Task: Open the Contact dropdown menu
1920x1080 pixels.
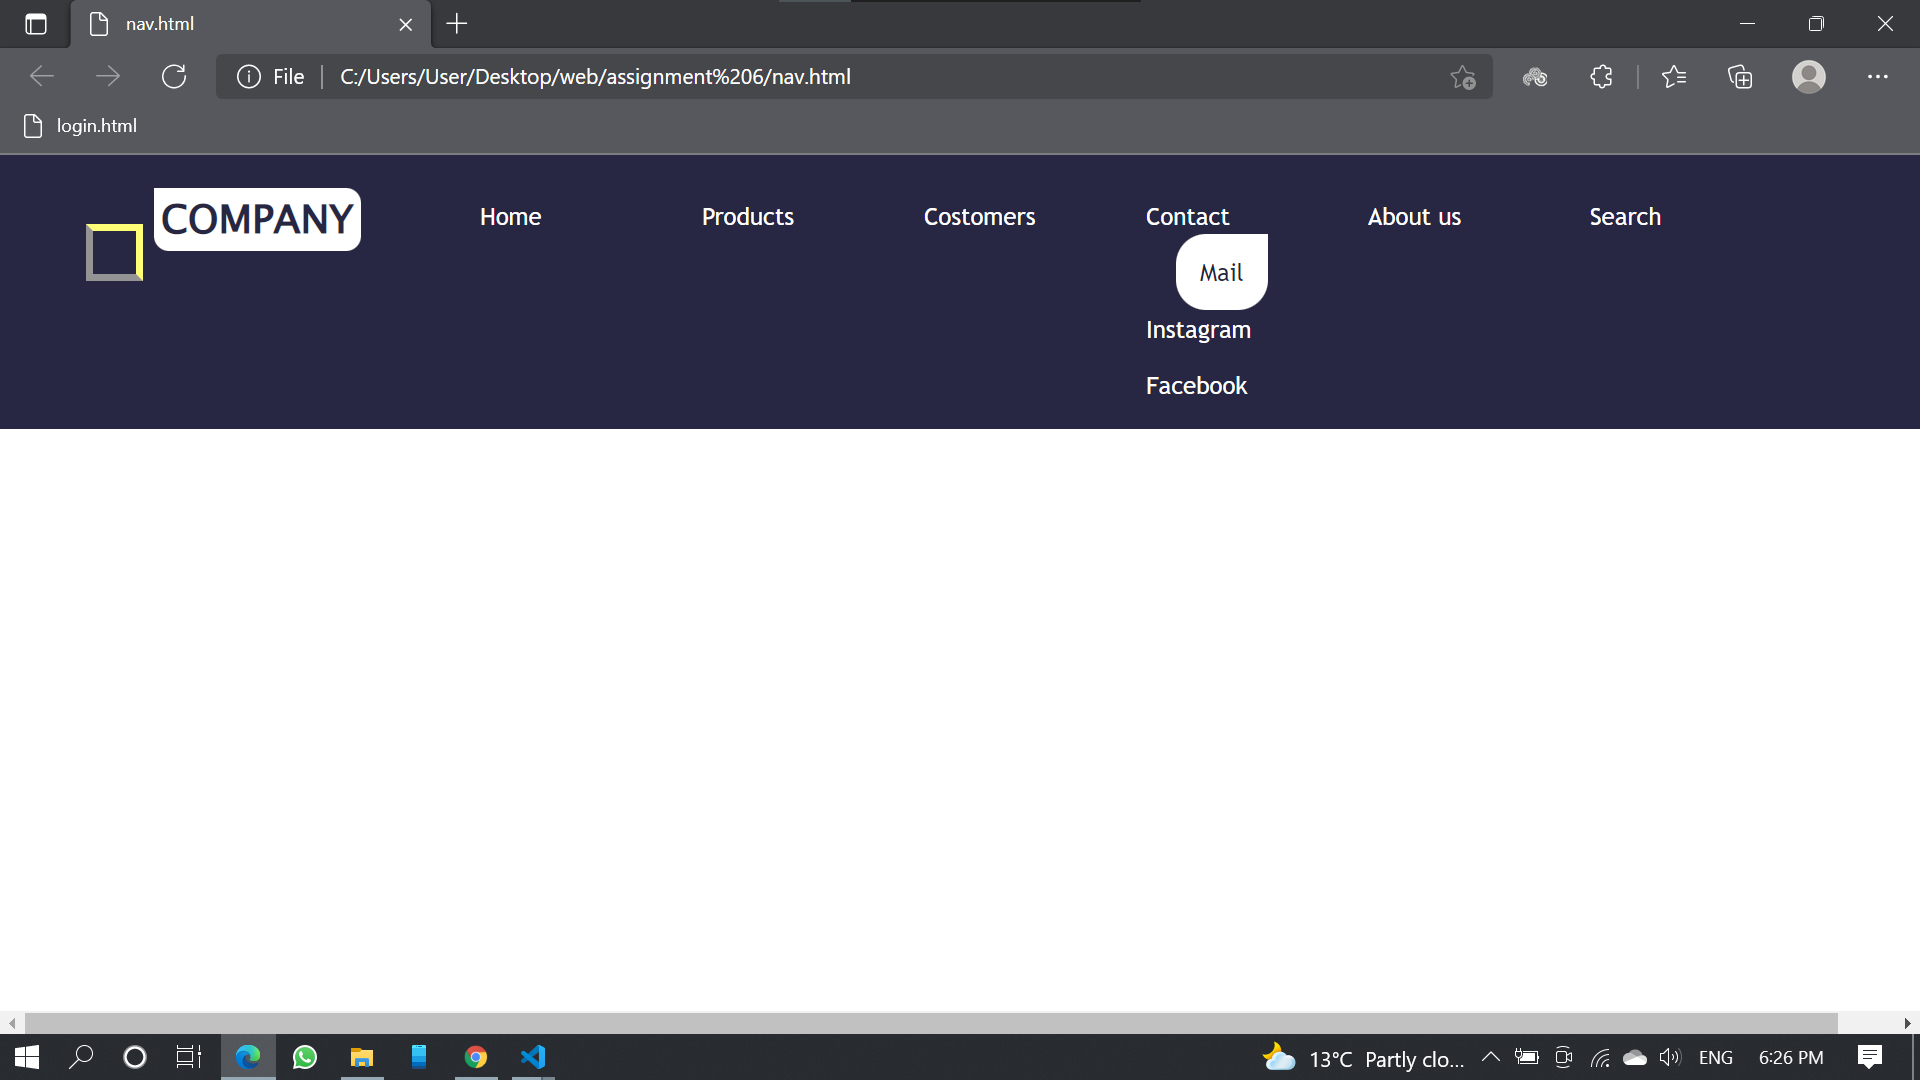Action: [1188, 217]
